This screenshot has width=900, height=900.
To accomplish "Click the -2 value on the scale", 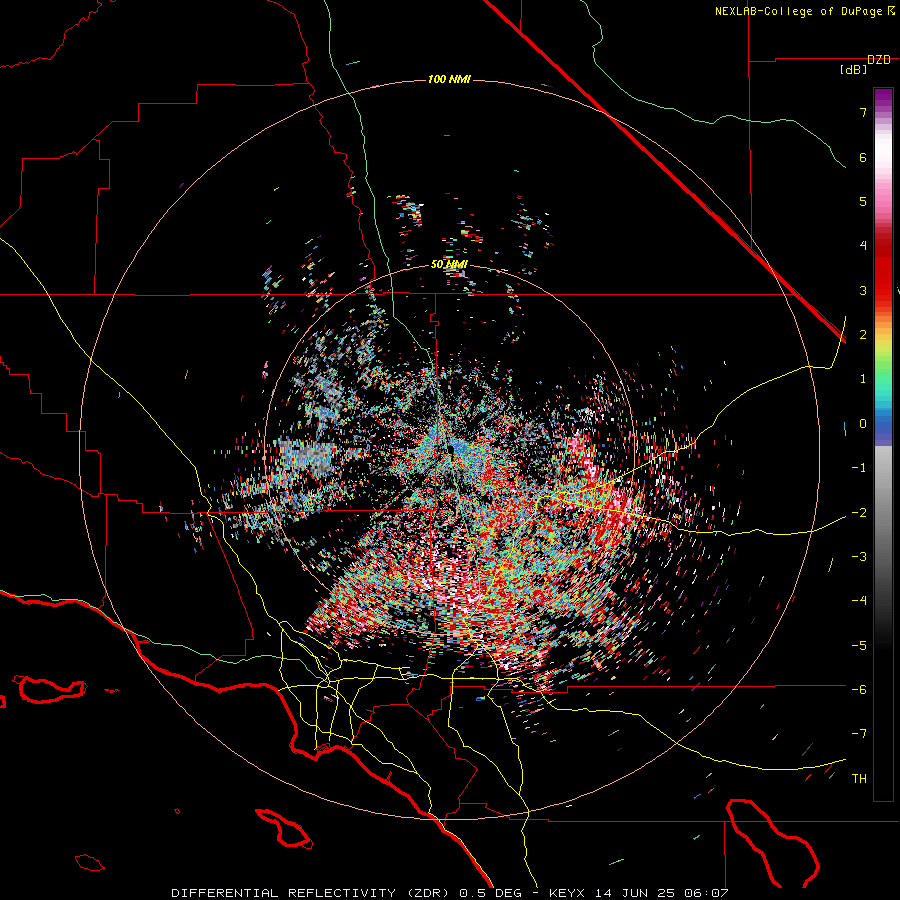I will (x=859, y=513).
